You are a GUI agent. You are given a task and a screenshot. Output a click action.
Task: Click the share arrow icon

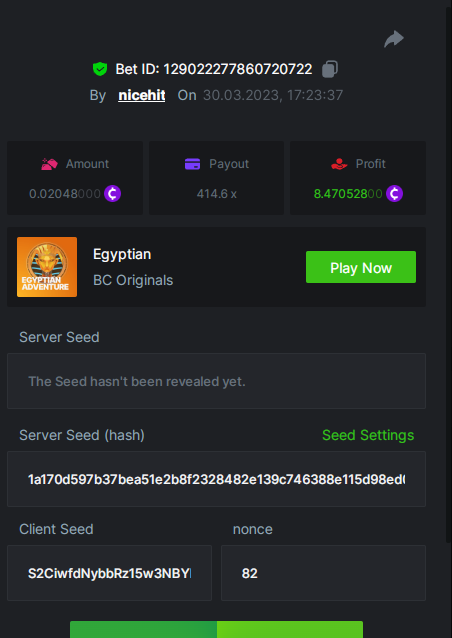394,39
